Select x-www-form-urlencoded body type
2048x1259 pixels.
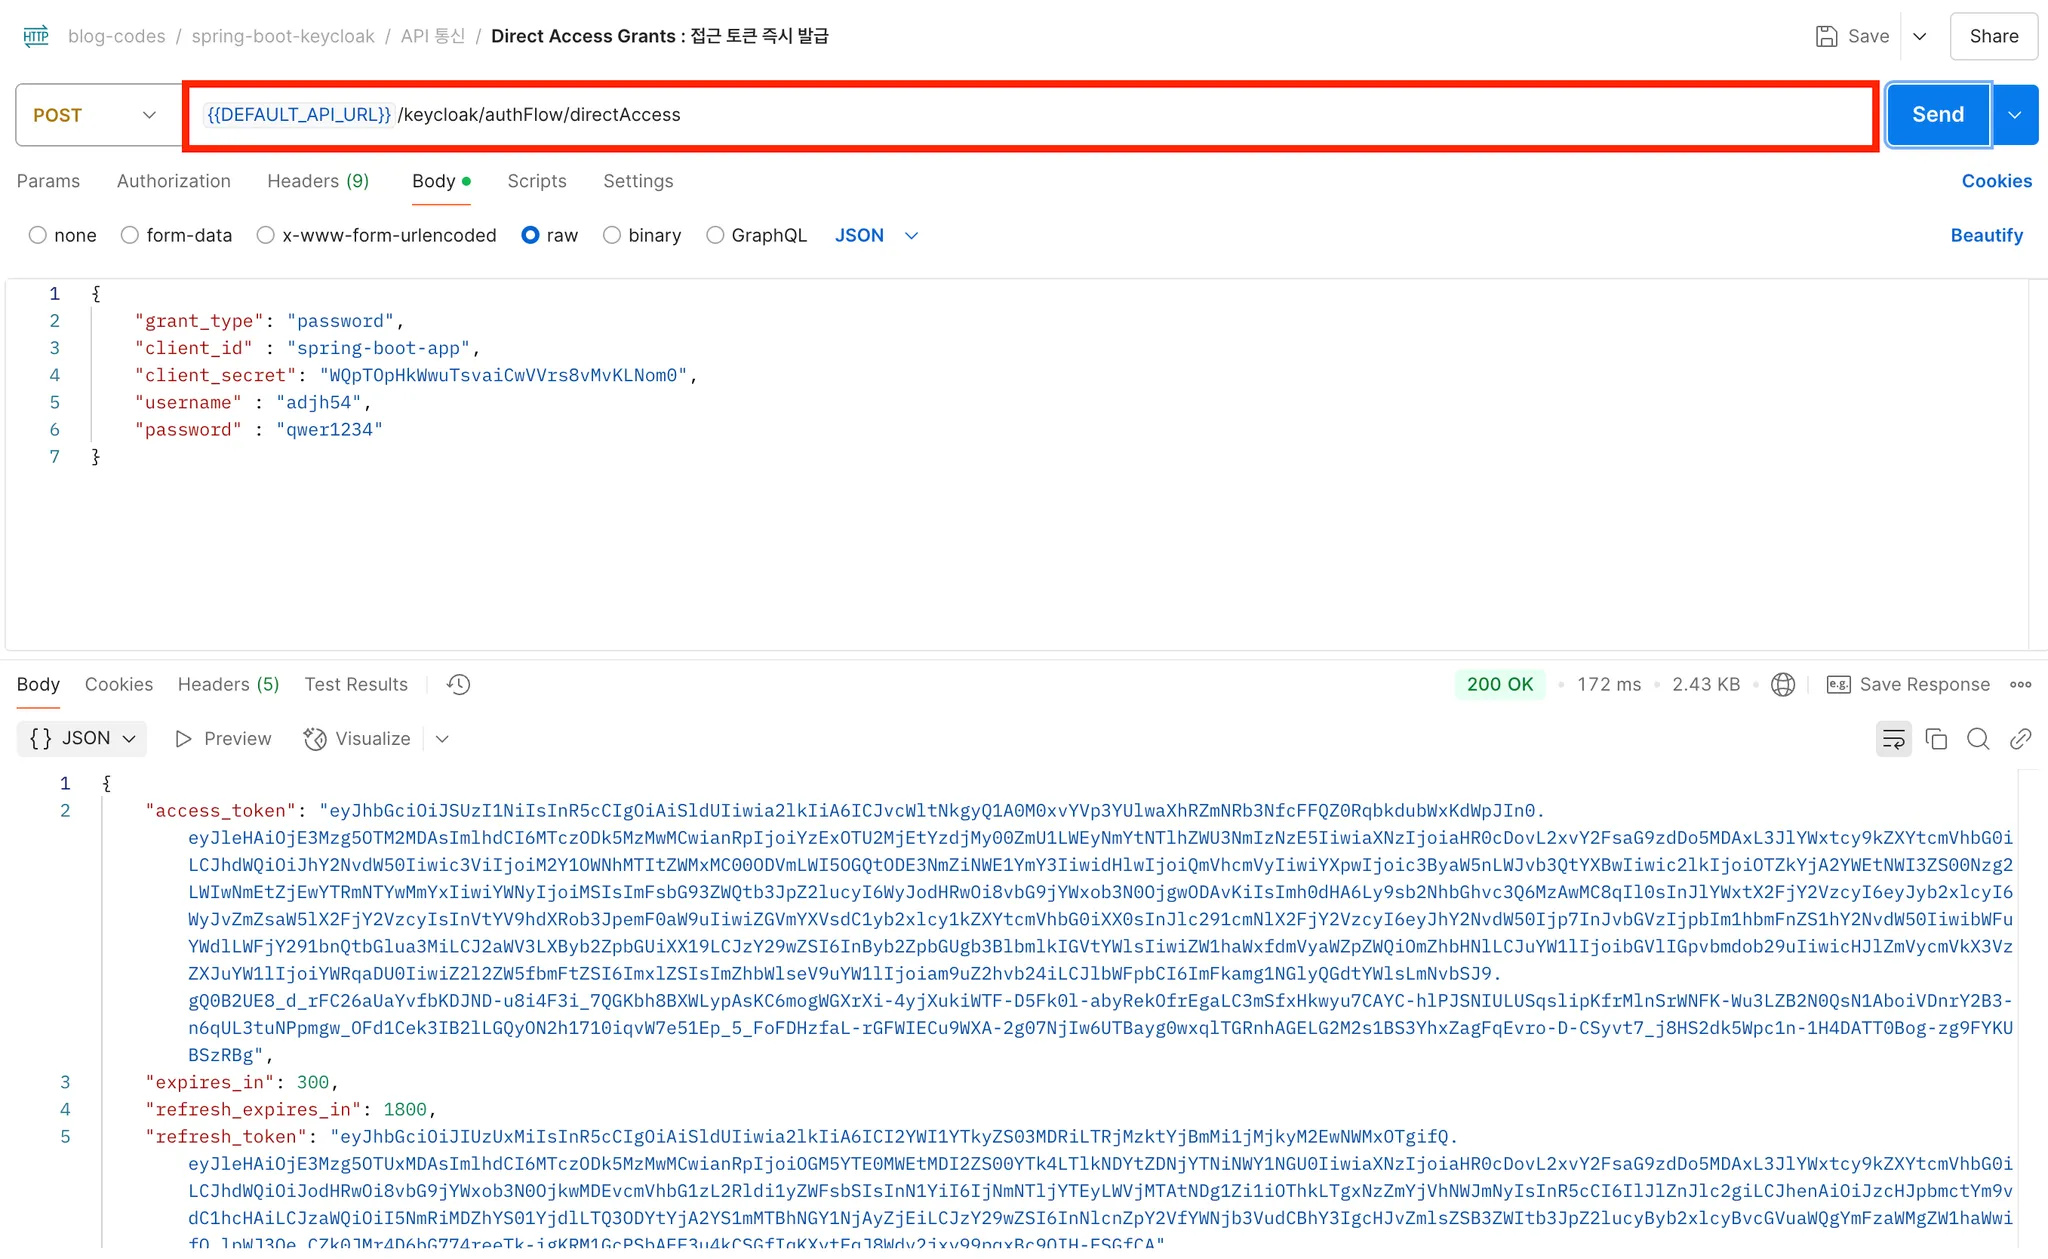pyautogui.click(x=266, y=235)
